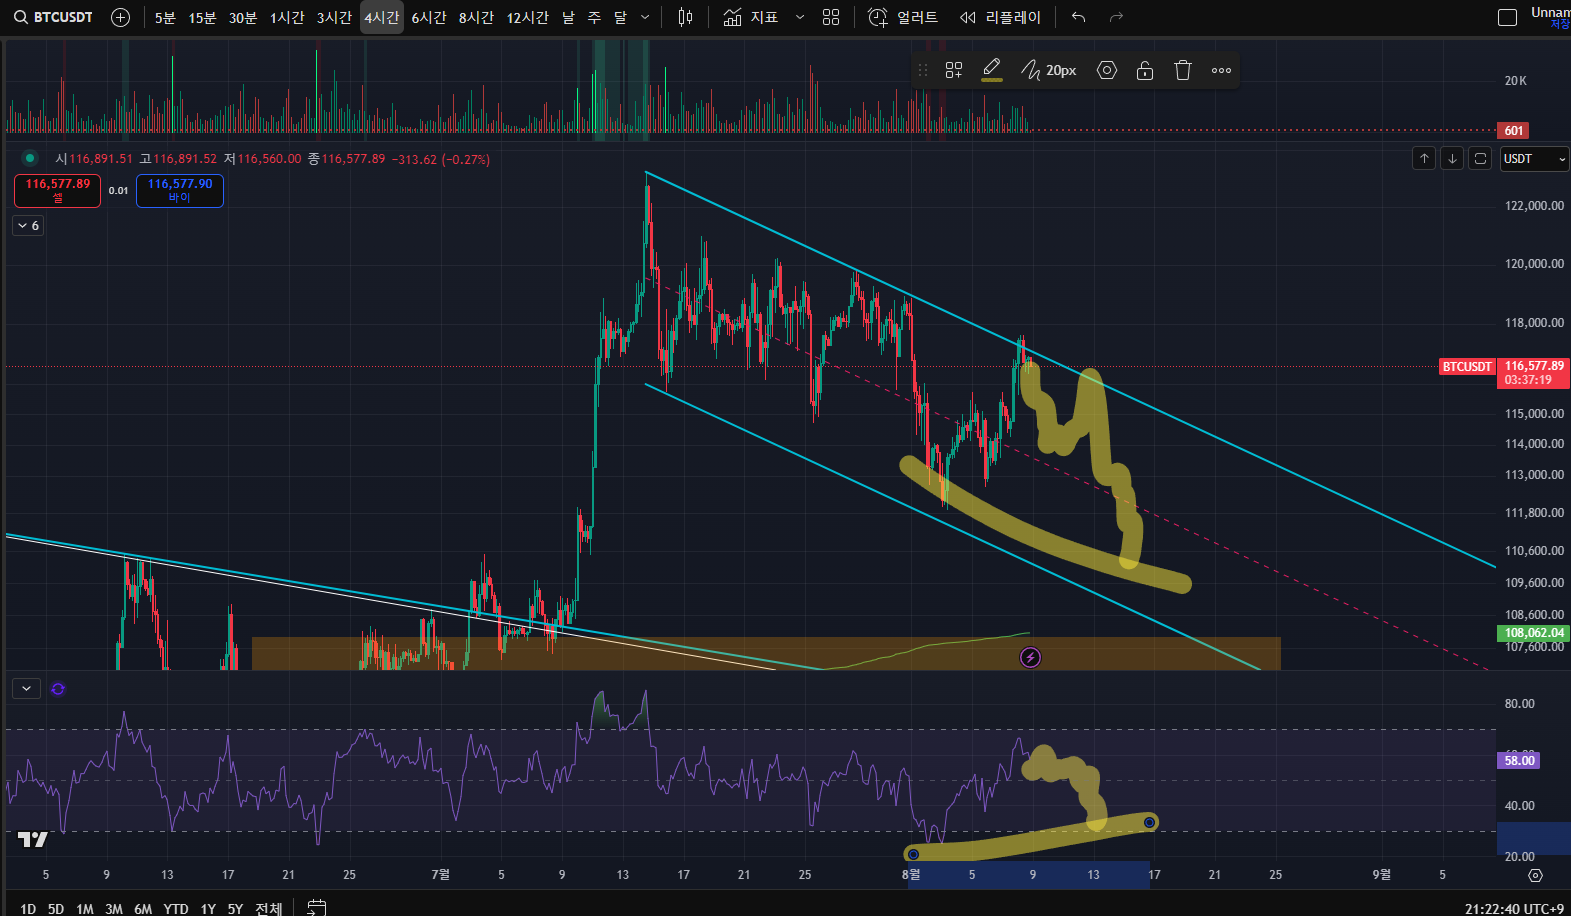This screenshot has height=916, width=1571.
Task: Click the lightning bolt event marker
Action: click(1030, 657)
